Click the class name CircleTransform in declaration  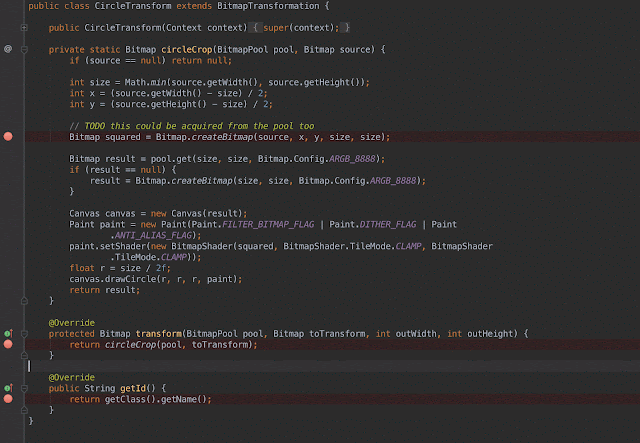(x=133, y=6)
